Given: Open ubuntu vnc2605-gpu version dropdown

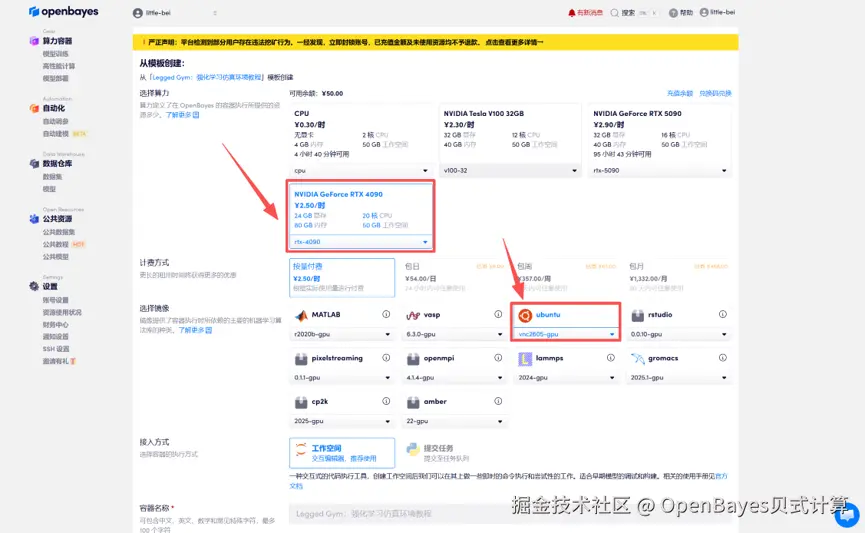Looking at the screenshot, I should pyautogui.click(x=566, y=334).
